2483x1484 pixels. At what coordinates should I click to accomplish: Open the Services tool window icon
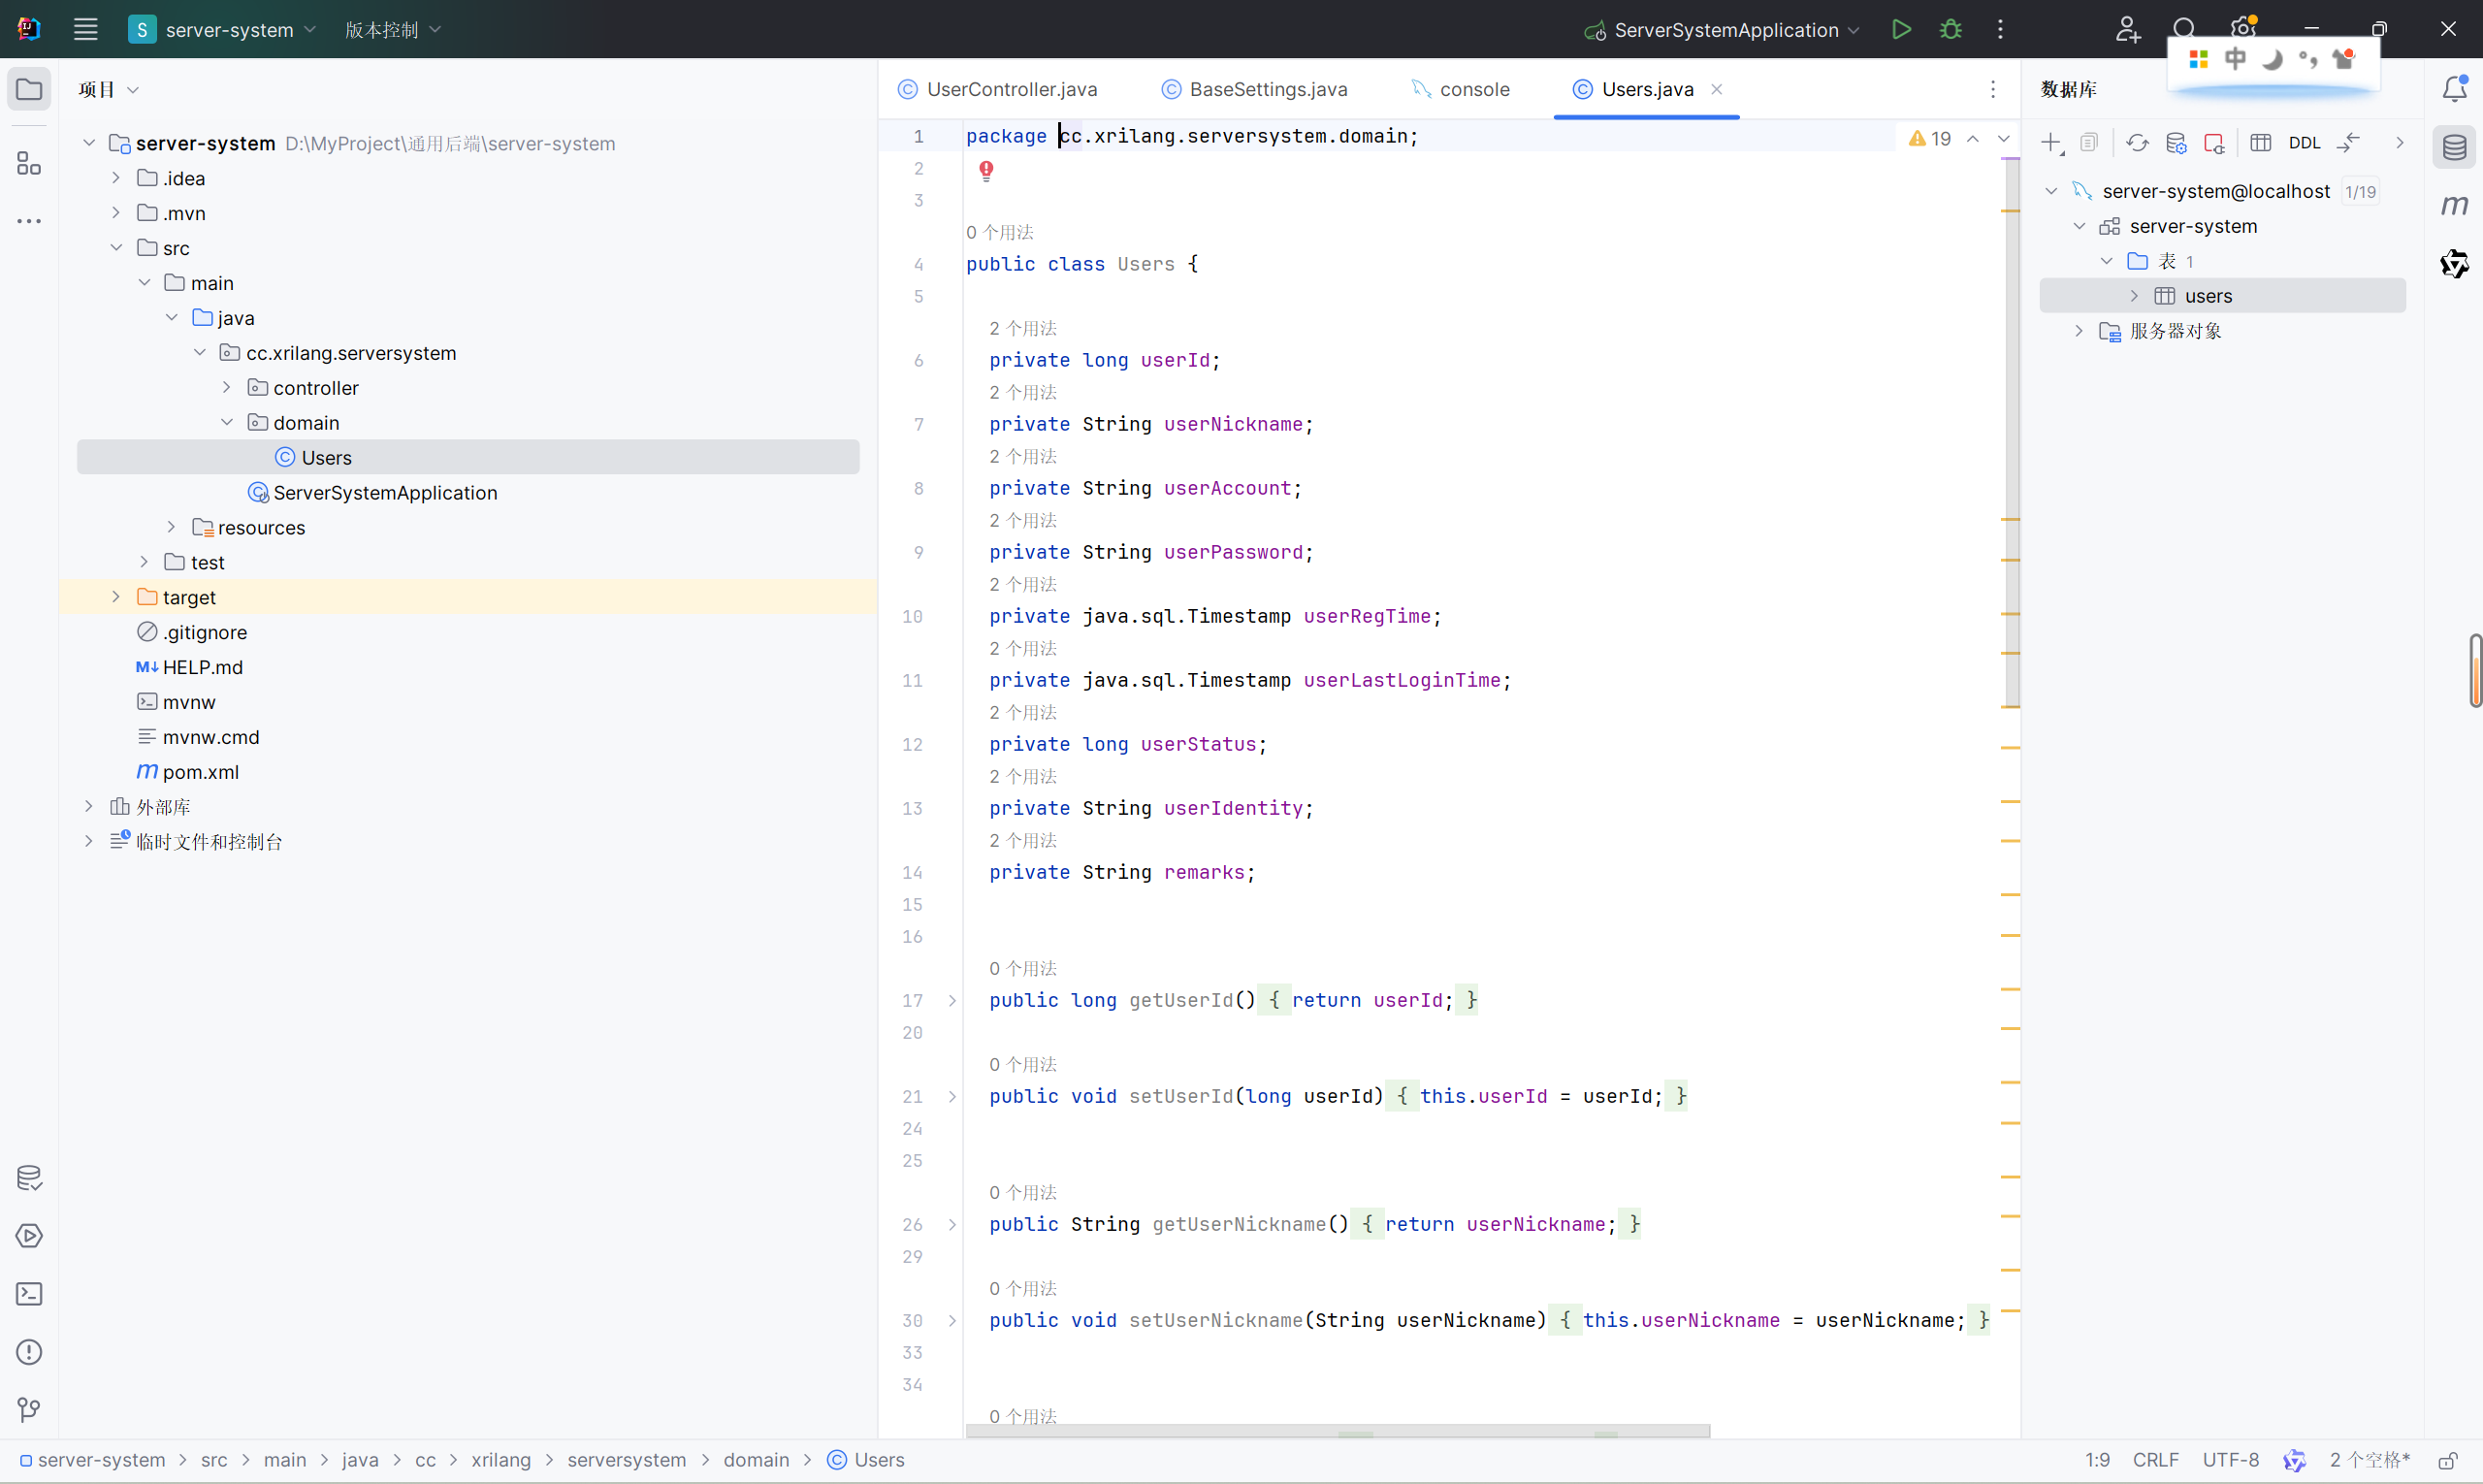29,1236
